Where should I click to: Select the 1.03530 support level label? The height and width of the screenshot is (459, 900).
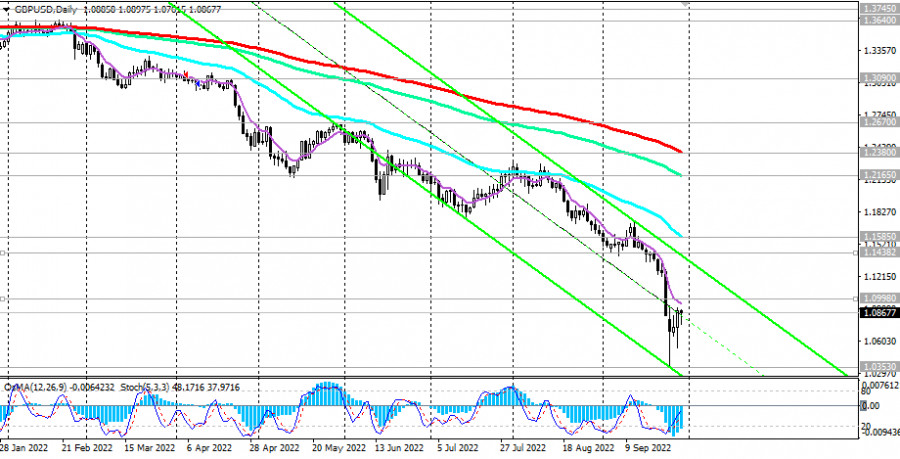(x=876, y=367)
